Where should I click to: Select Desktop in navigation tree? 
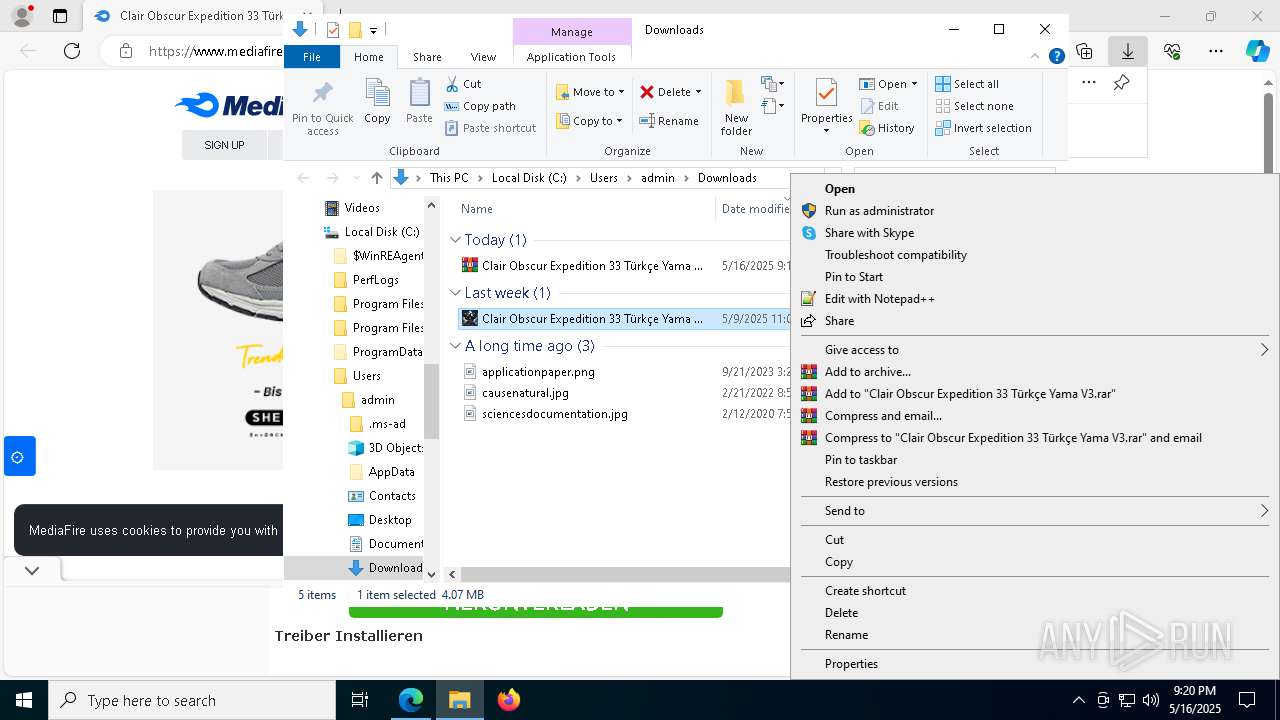click(x=390, y=520)
